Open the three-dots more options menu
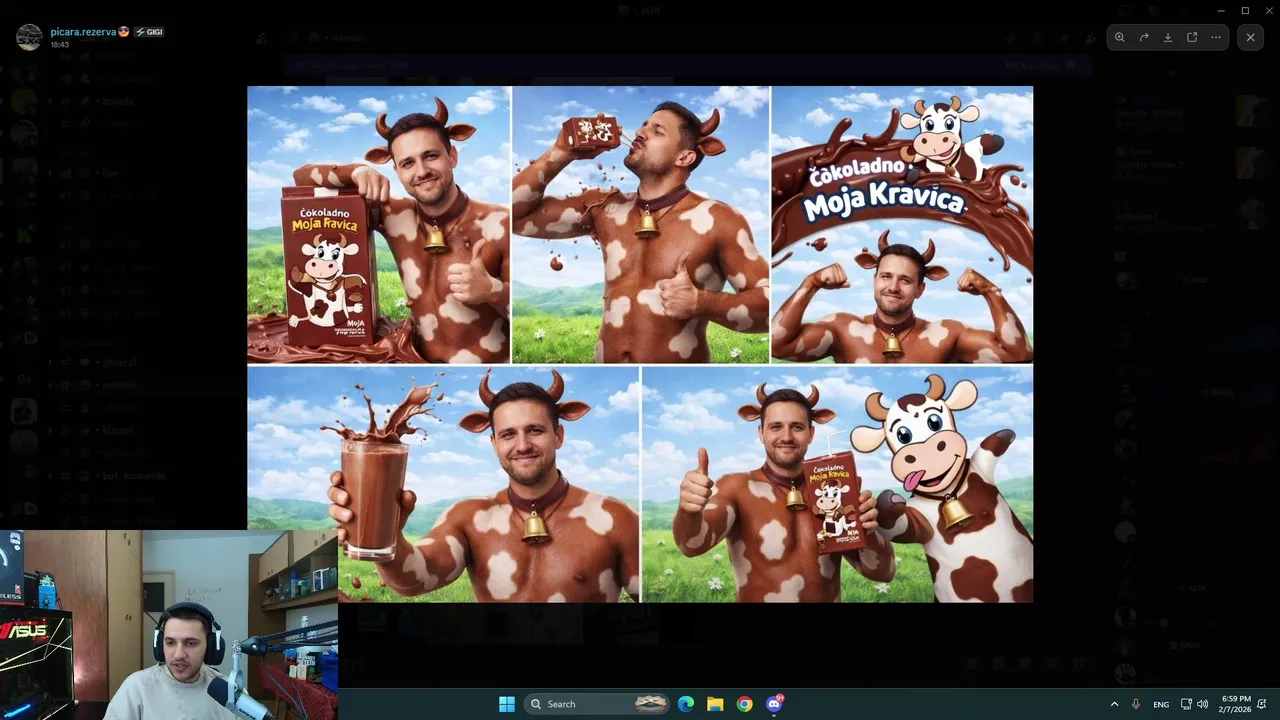This screenshot has width=1280, height=720. click(1216, 37)
